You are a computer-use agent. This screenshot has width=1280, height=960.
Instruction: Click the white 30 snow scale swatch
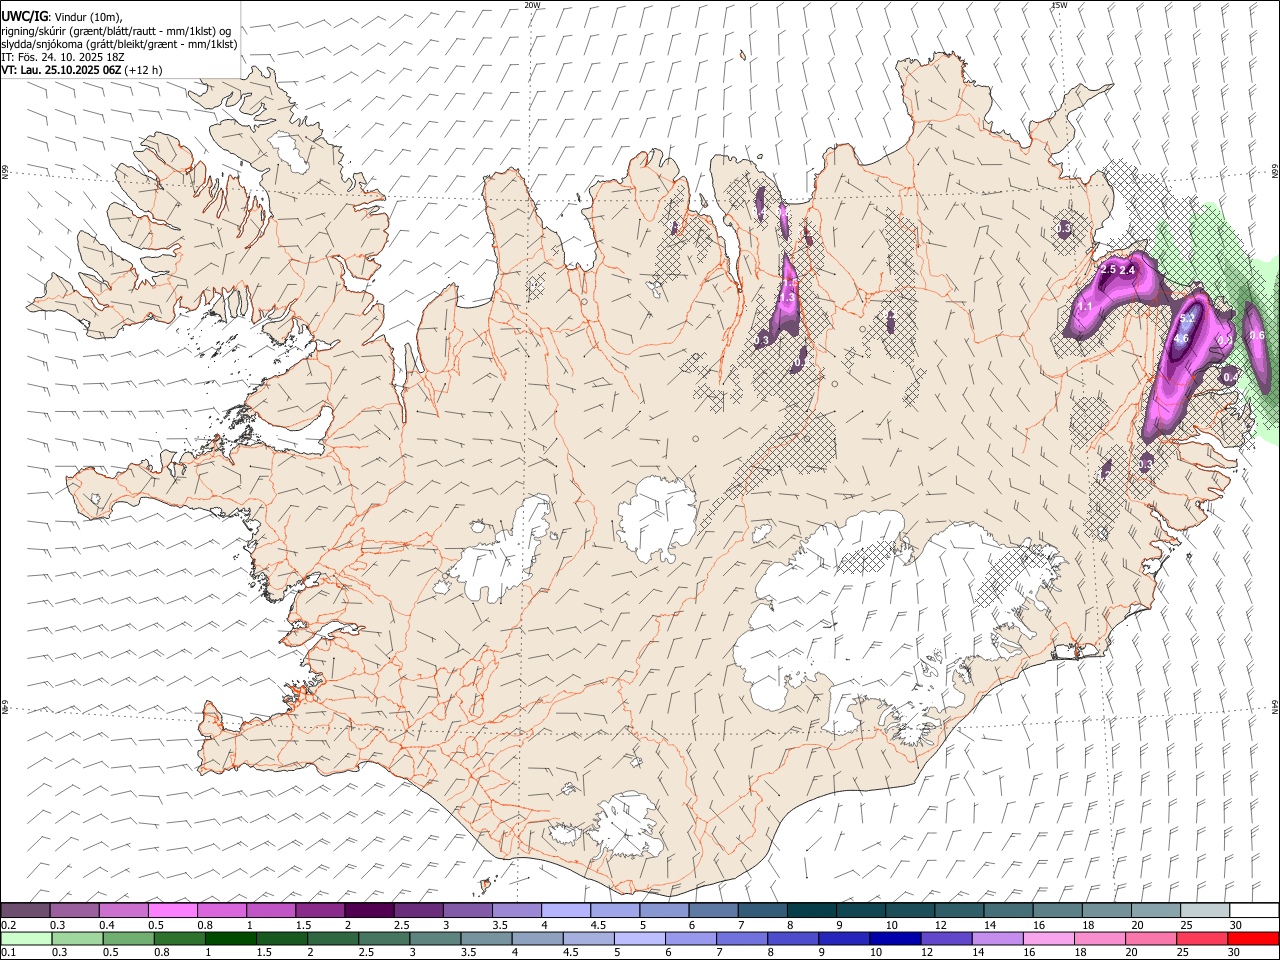coord(1253,910)
